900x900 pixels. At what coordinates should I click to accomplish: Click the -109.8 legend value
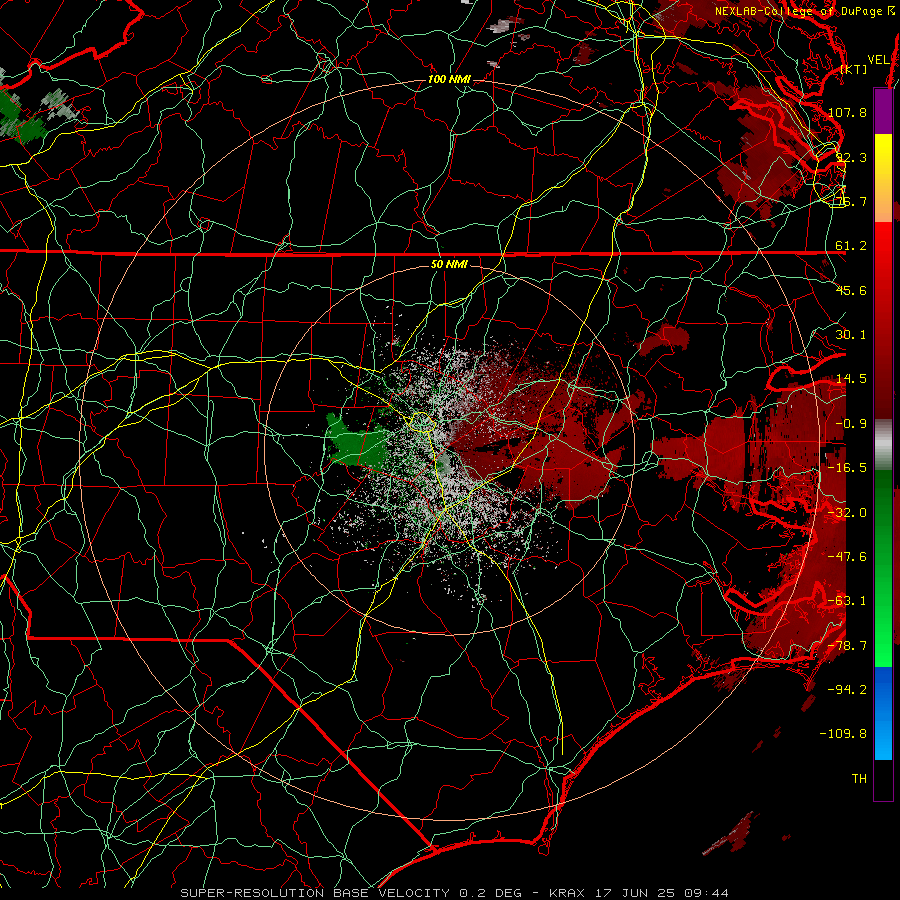click(843, 734)
